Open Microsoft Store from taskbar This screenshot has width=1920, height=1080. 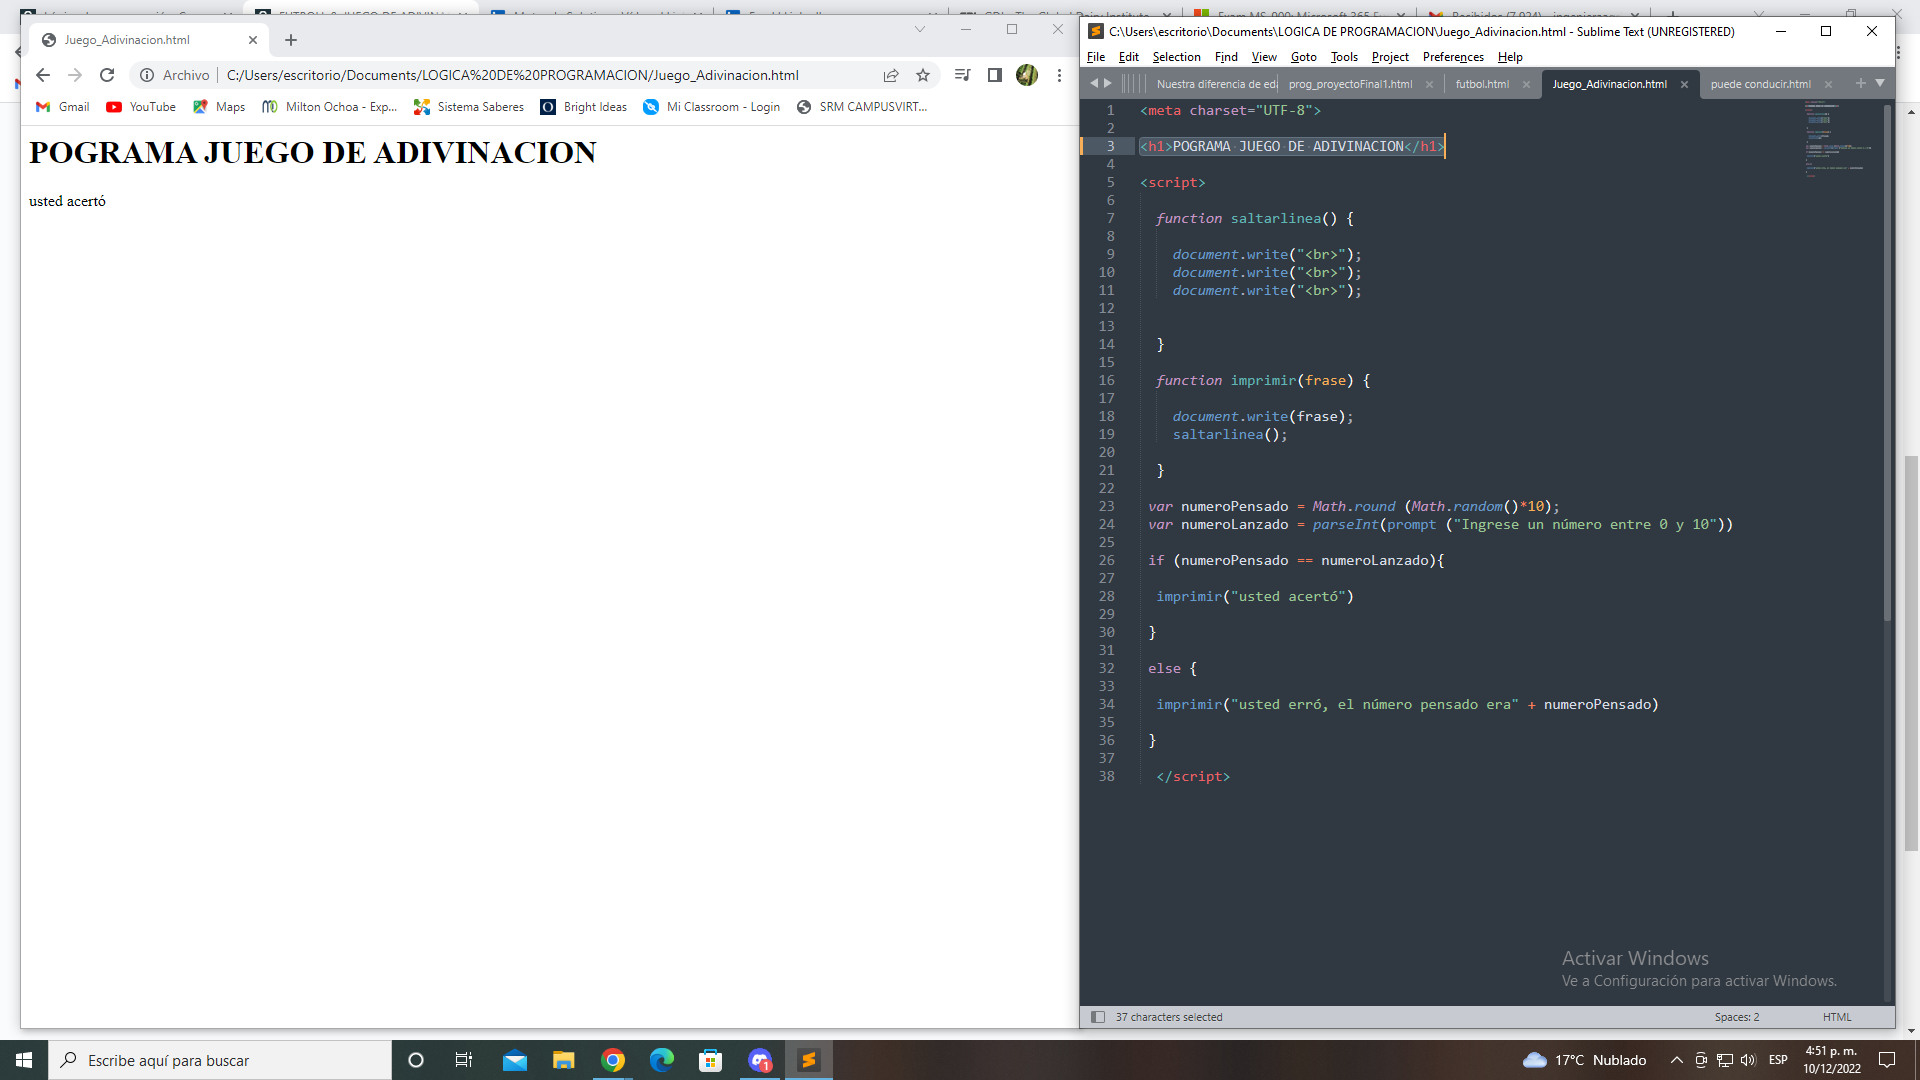pos(710,1060)
